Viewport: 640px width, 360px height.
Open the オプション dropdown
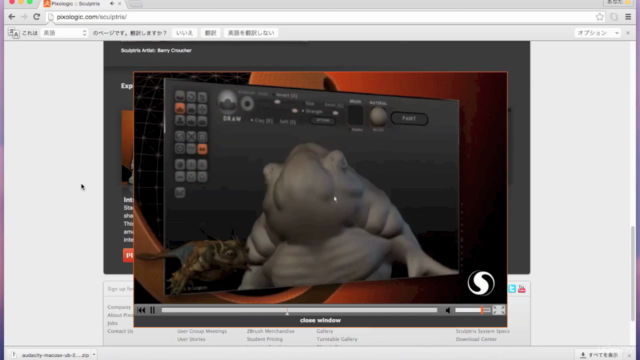(598, 33)
